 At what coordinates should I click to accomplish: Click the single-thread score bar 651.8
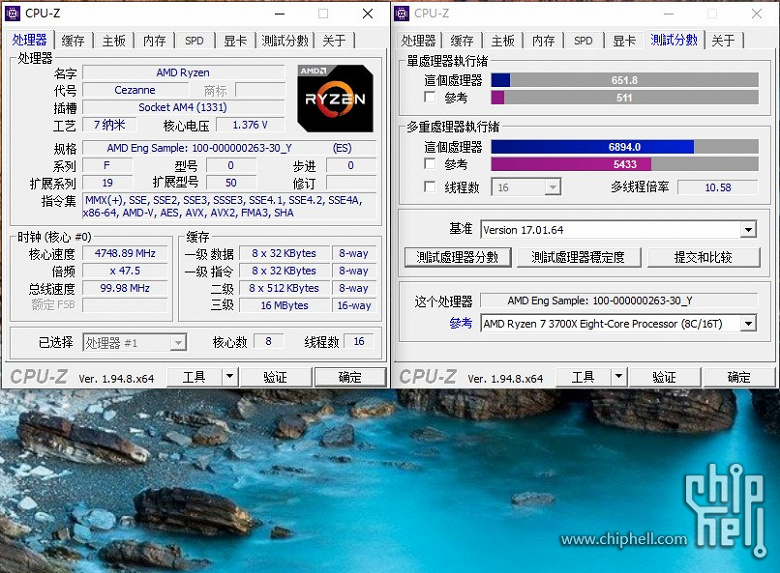tap(625, 80)
